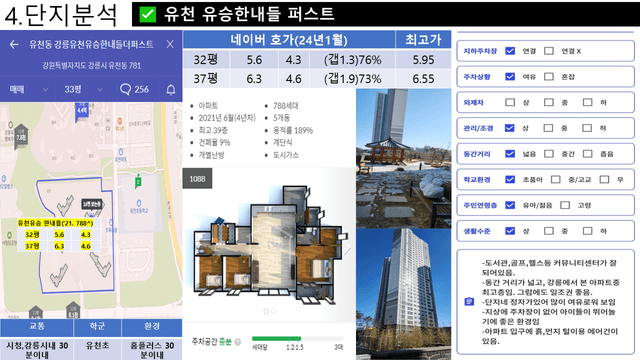Image resolution: width=640 pixels, height=360 pixels.
Task: Uncheck 동간거리 넓음 checkbox
Action: click(x=510, y=153)
